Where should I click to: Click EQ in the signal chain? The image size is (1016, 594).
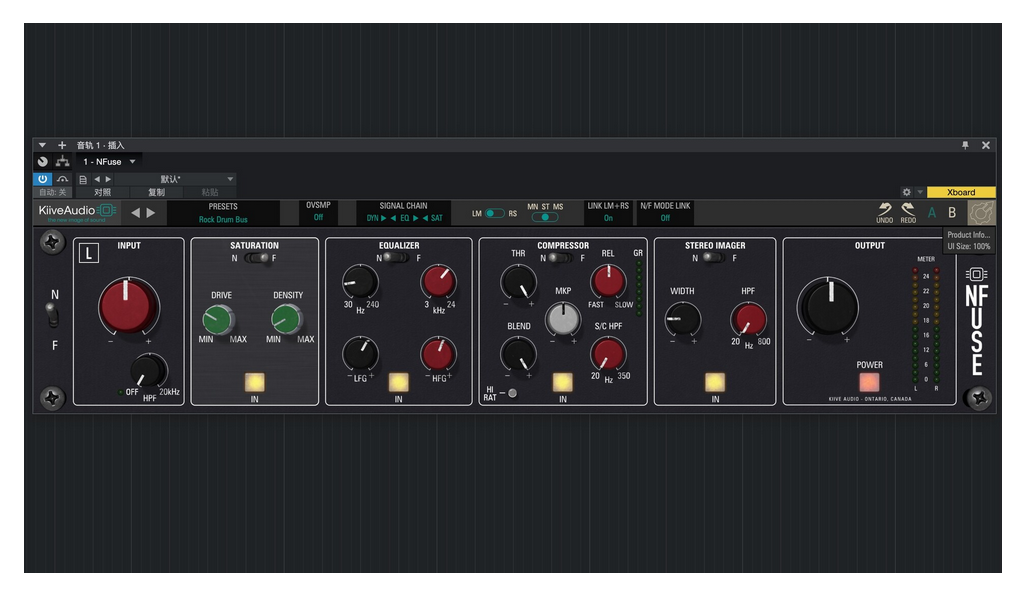404,218
